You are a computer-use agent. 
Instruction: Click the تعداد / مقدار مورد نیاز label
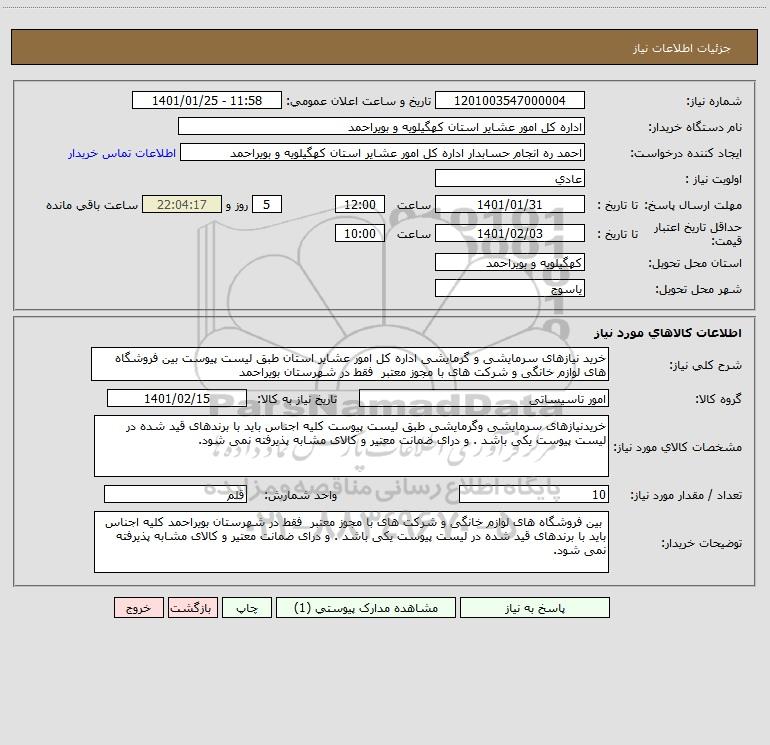click(686, 495)
